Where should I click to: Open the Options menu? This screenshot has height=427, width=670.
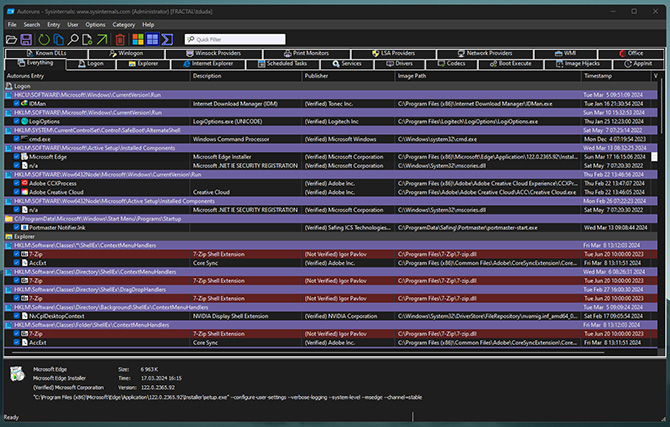click(95, 25)
